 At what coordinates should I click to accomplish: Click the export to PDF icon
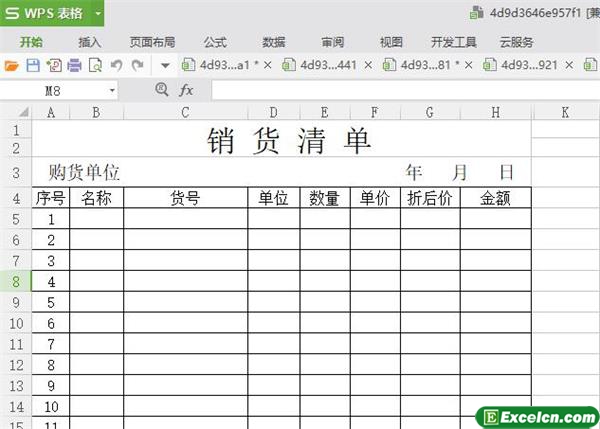click(x=54, y=65)
